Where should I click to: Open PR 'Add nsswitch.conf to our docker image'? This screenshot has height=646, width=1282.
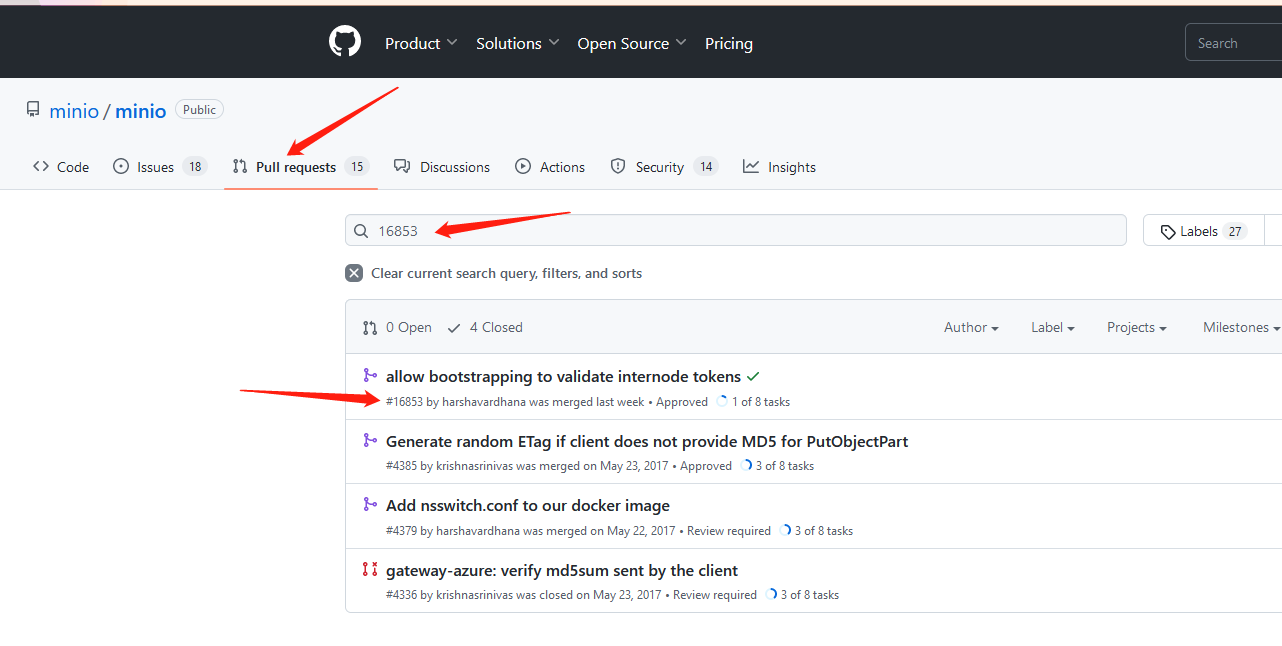pos(528,506)
